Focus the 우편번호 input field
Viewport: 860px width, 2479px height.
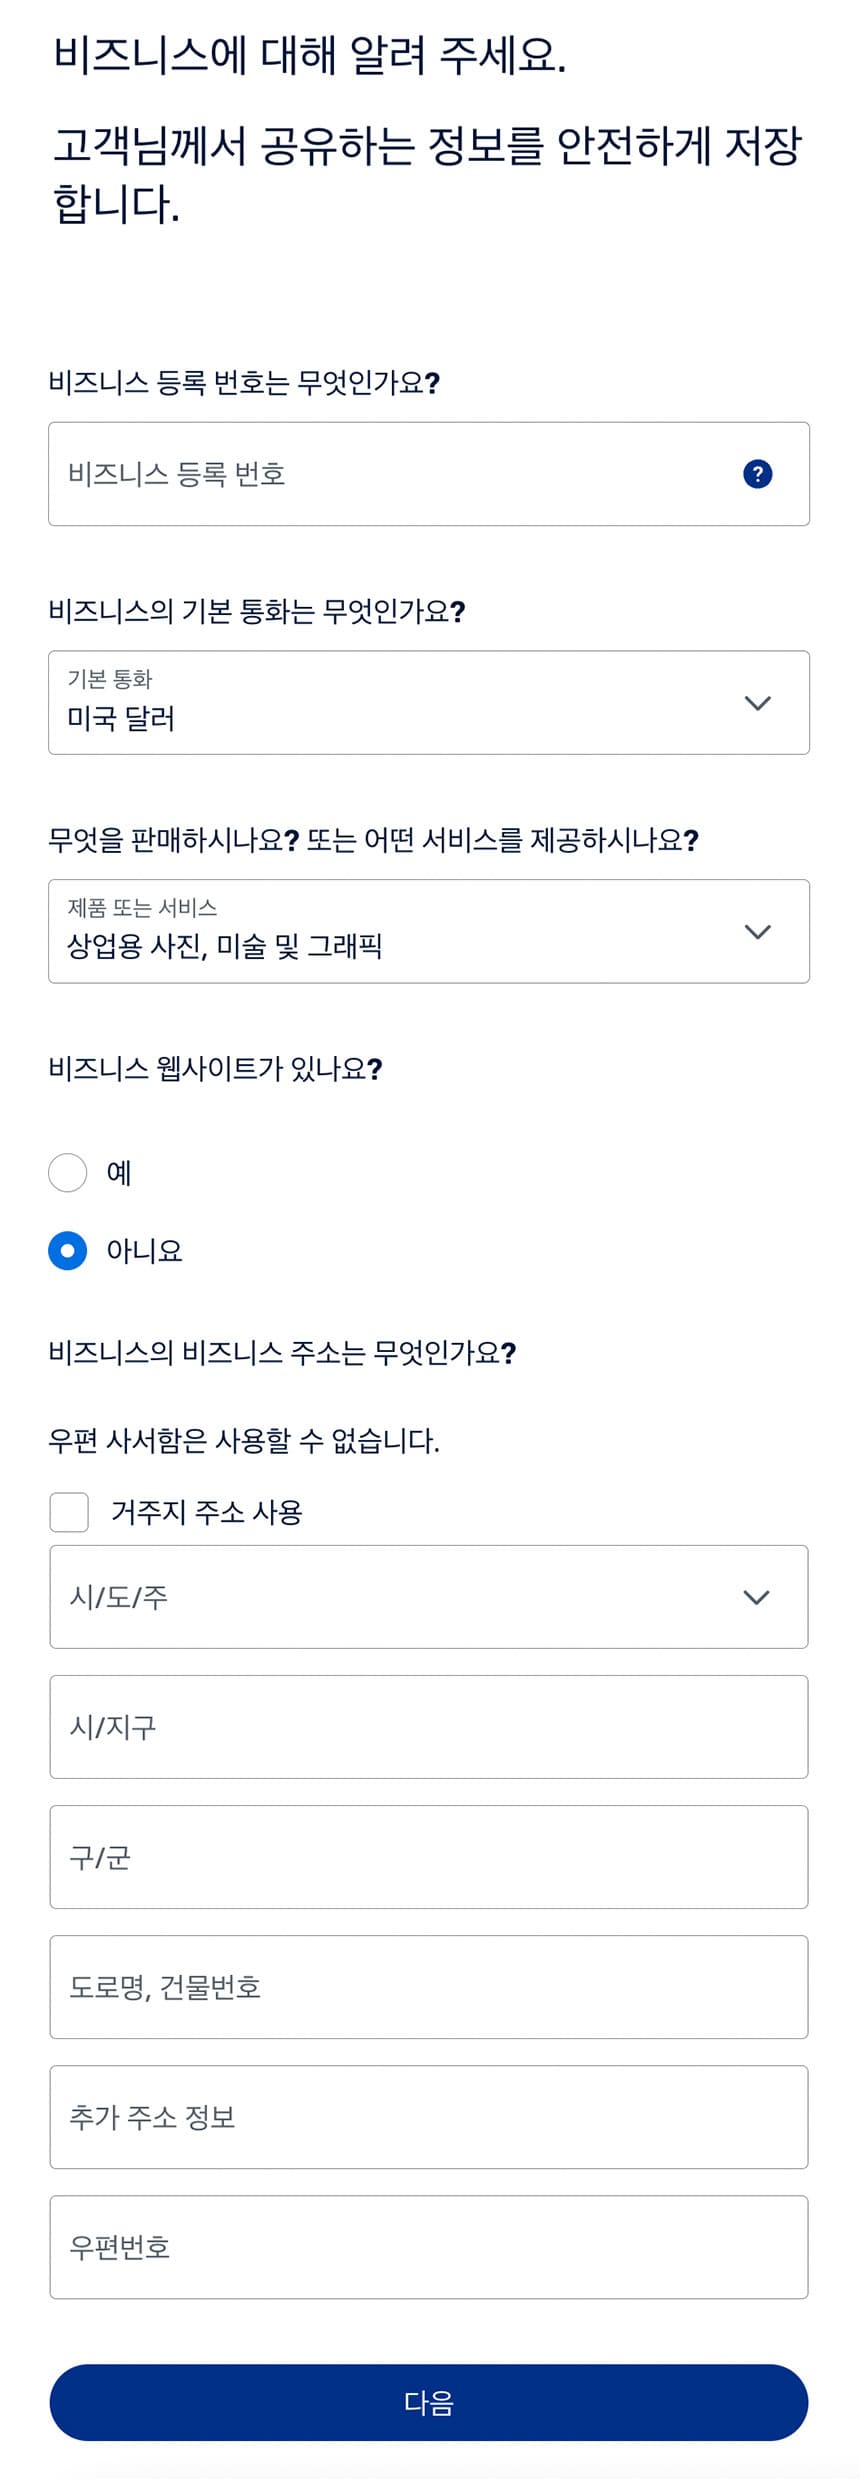click(x=429, y=2247)
